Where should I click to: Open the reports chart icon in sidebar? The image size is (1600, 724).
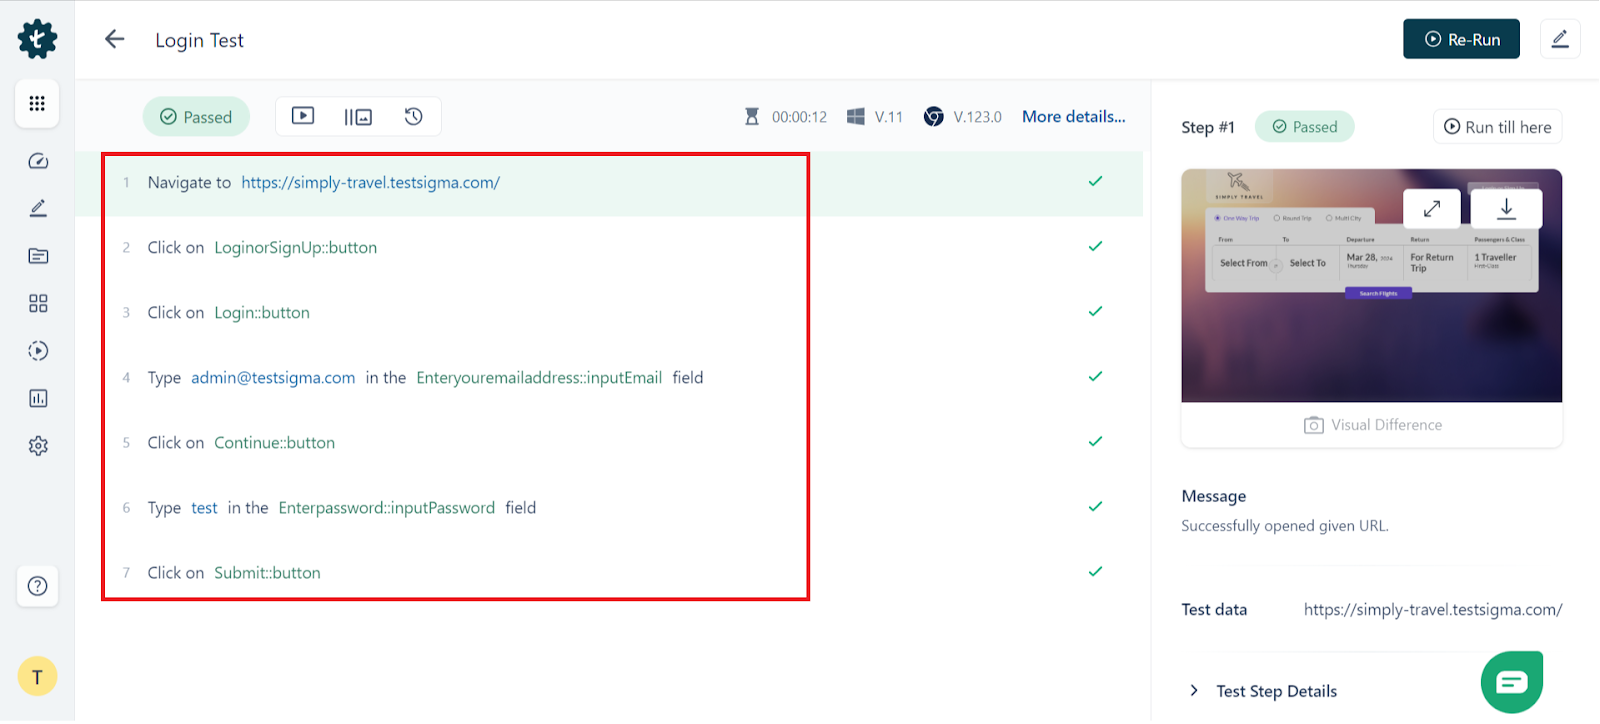pyautogui.click(x=38, y=398)
